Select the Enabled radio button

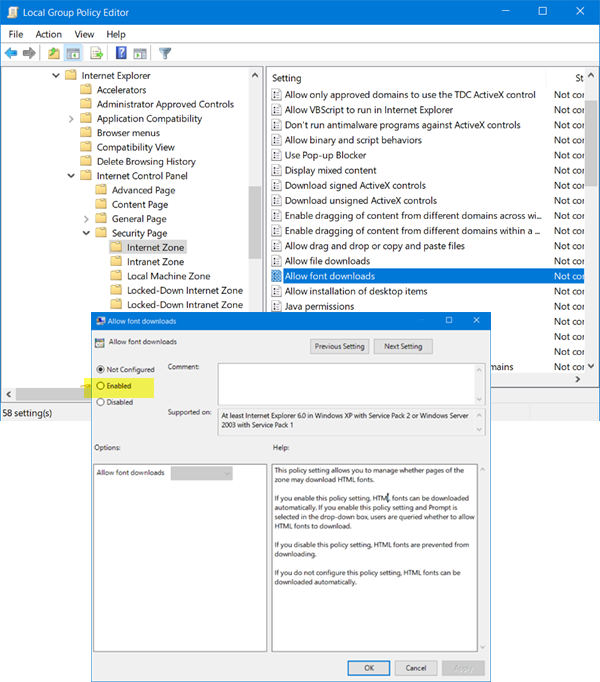point(101,386)
